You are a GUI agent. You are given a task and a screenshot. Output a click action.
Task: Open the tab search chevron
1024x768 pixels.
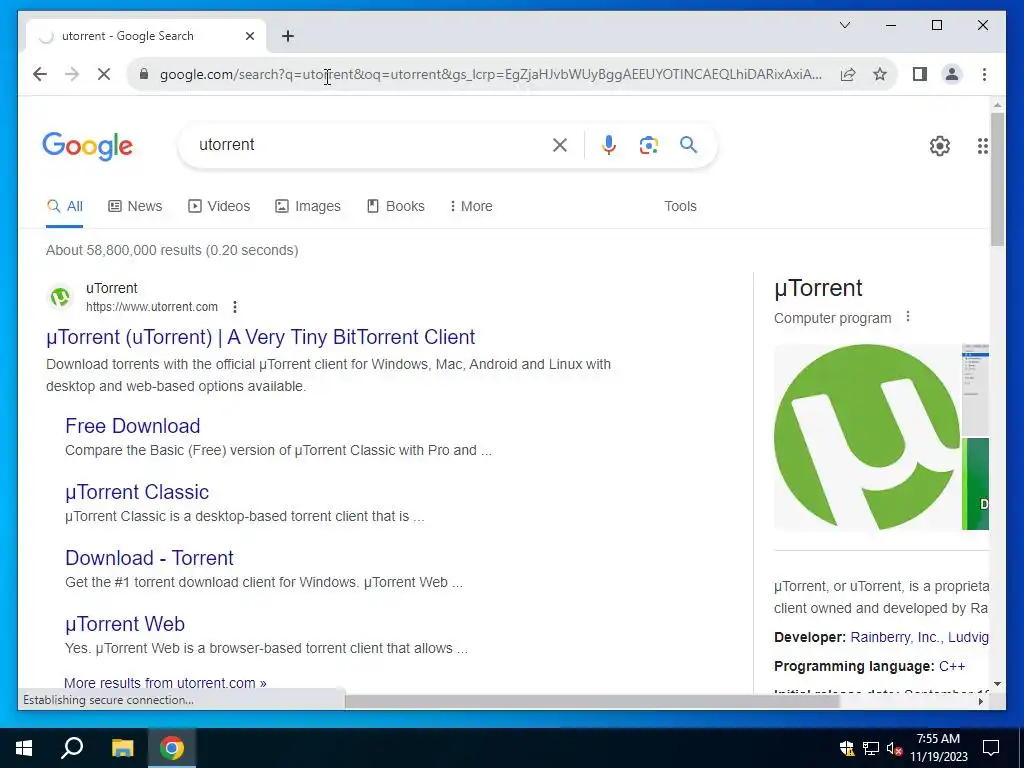[x=844, y=25]
